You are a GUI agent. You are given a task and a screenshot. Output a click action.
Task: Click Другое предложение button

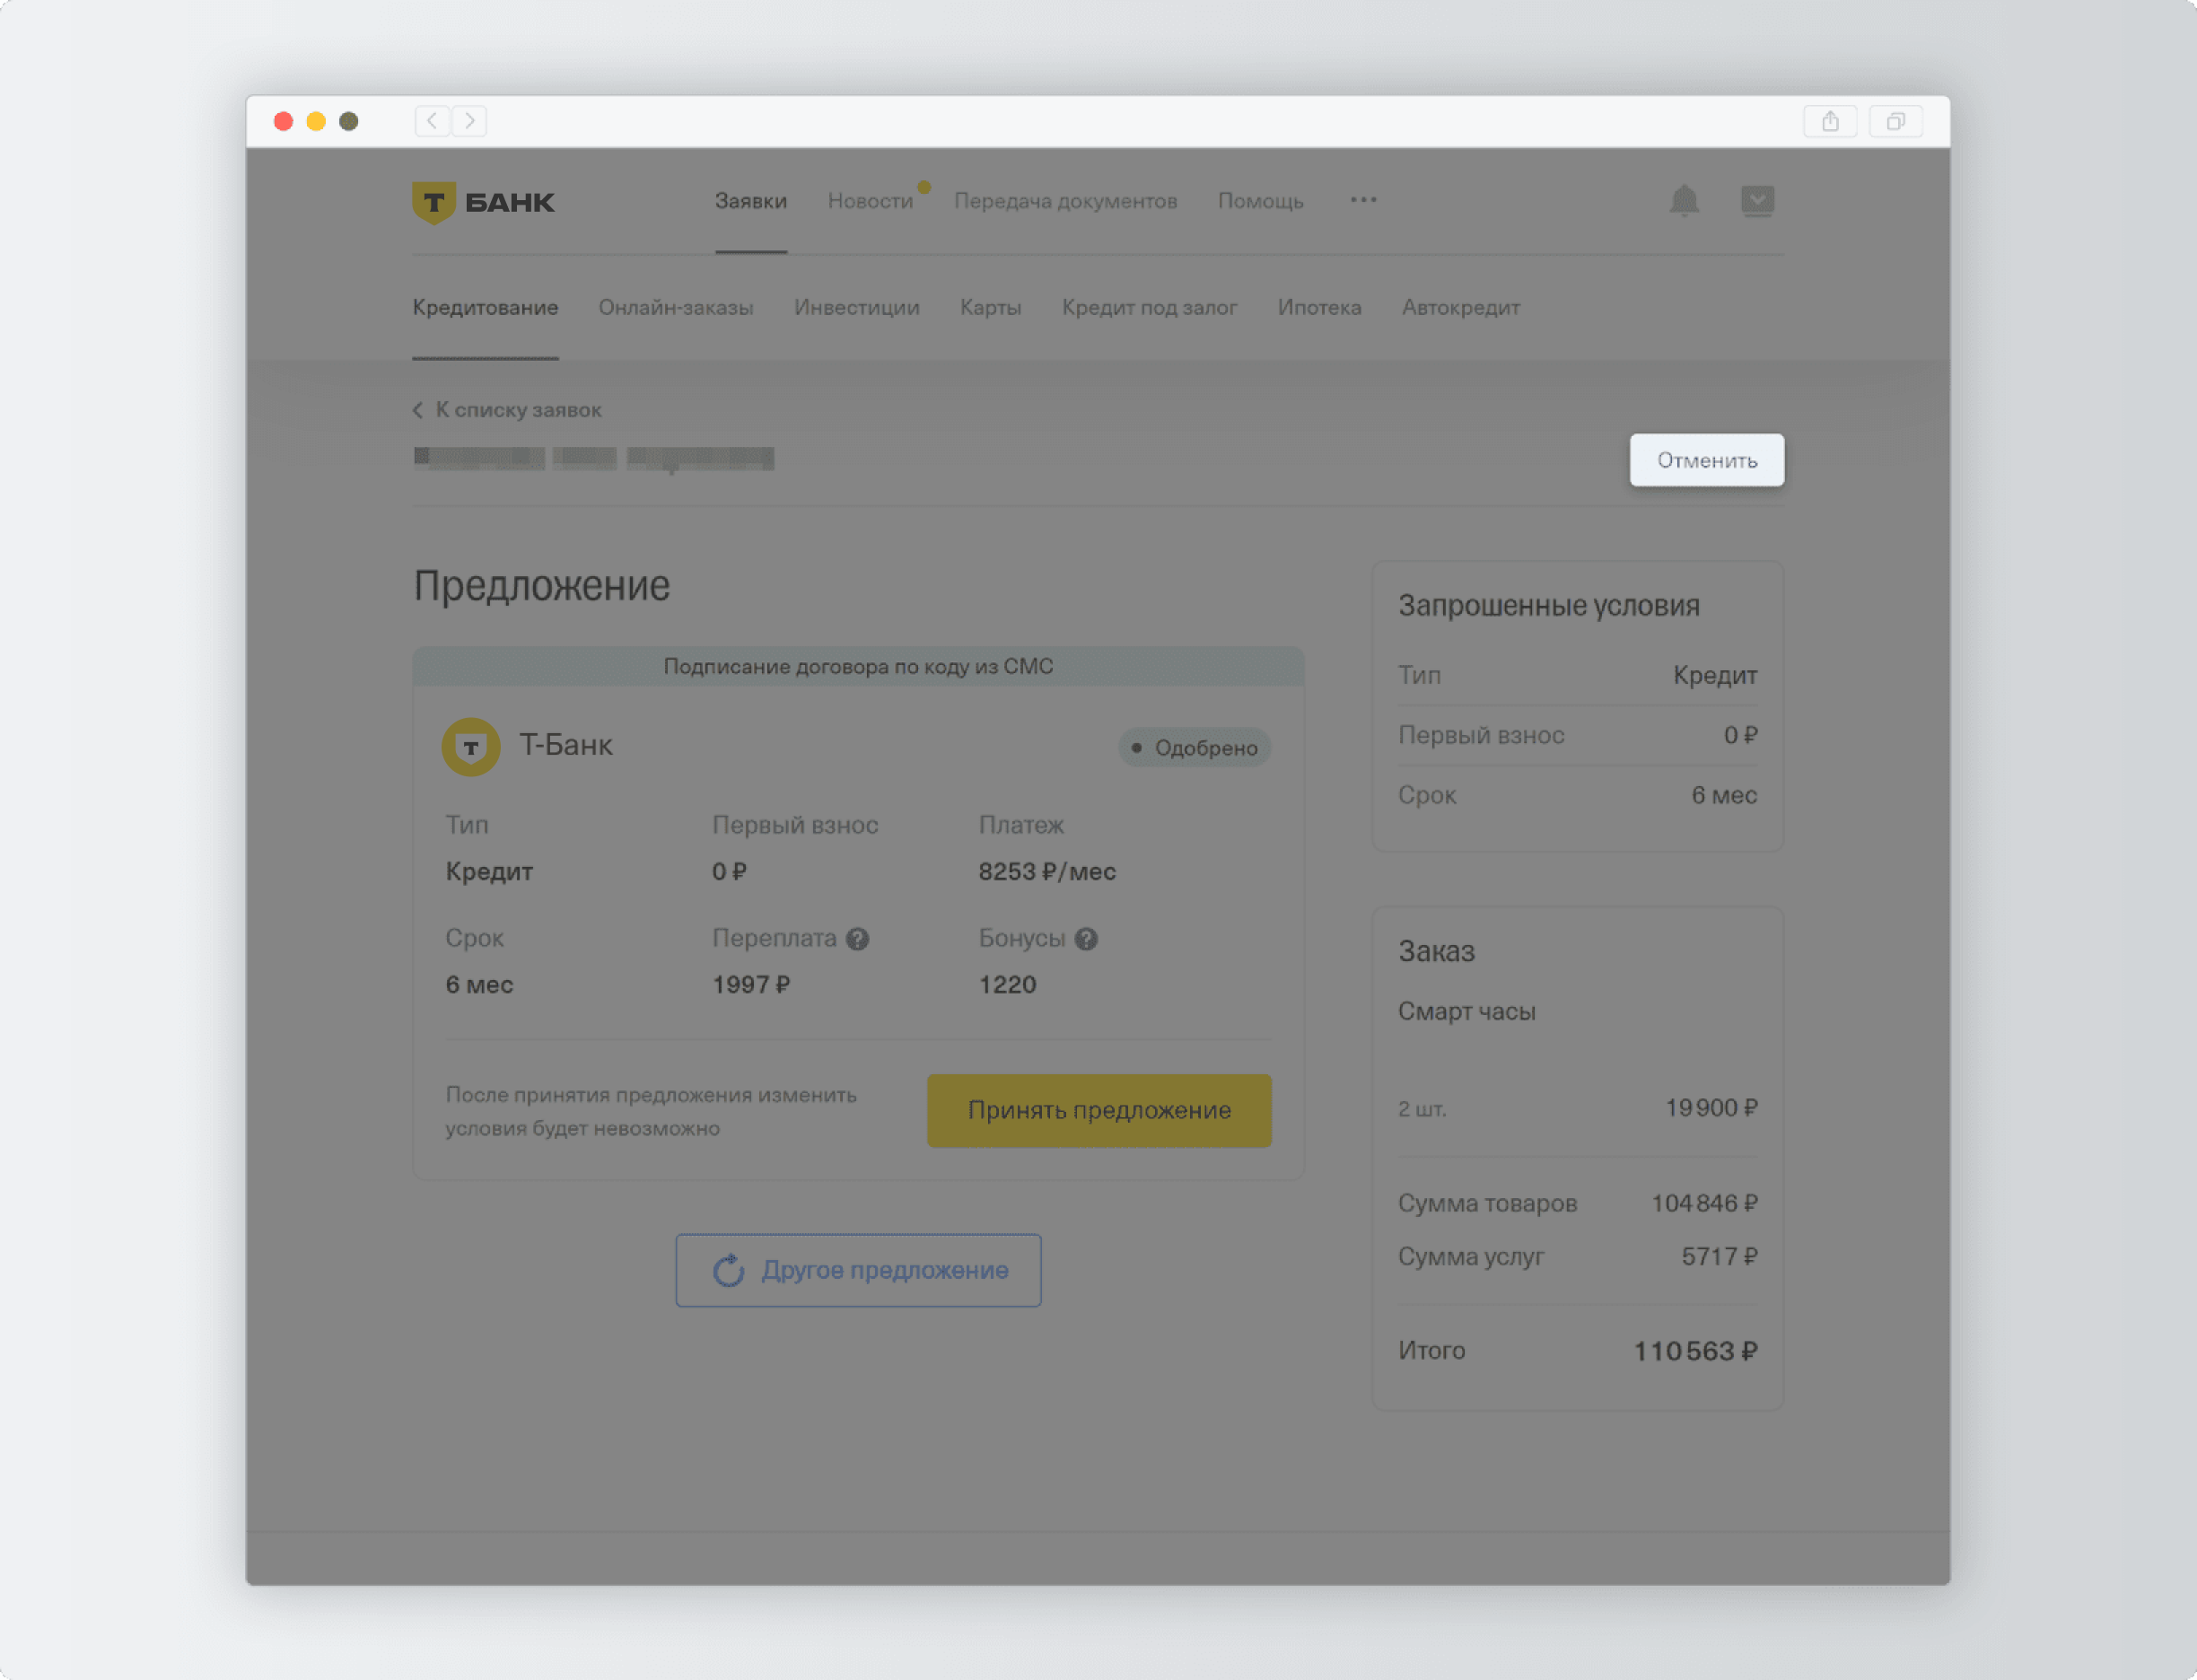coord(858,1270)
